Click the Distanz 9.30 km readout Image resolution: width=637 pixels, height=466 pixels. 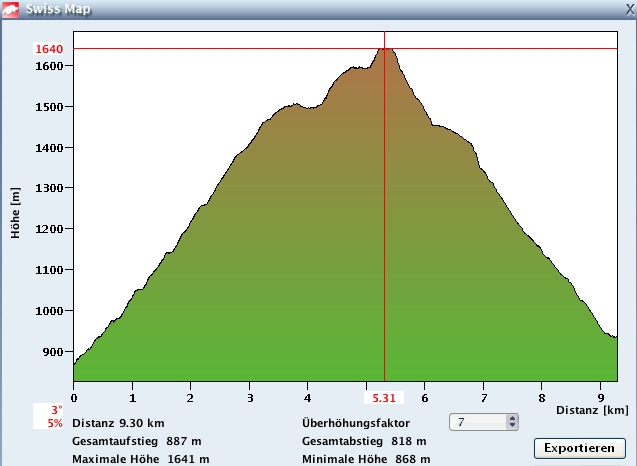(x=118, y=422)
